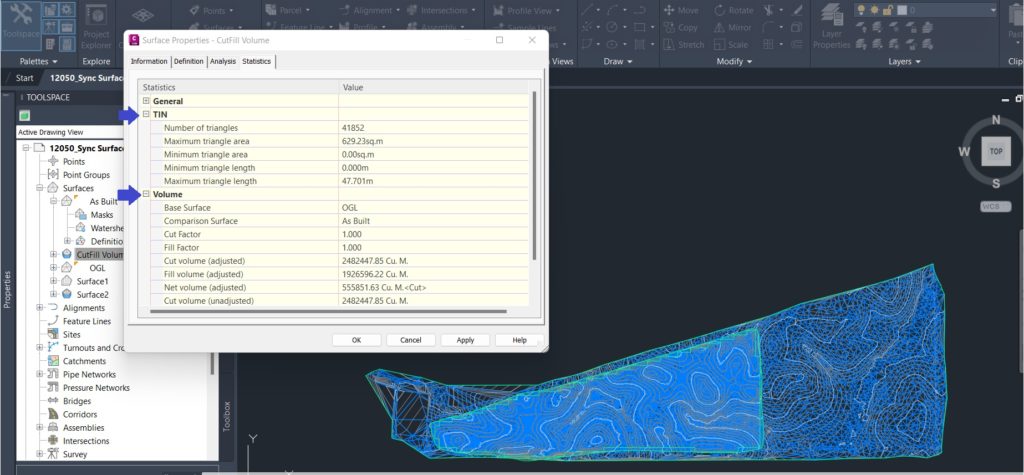Image resolution: width=1024 pixels, height=475 pixels.
Task: Collapse the Surfaces tree node
Action: (x=40, y=188)
